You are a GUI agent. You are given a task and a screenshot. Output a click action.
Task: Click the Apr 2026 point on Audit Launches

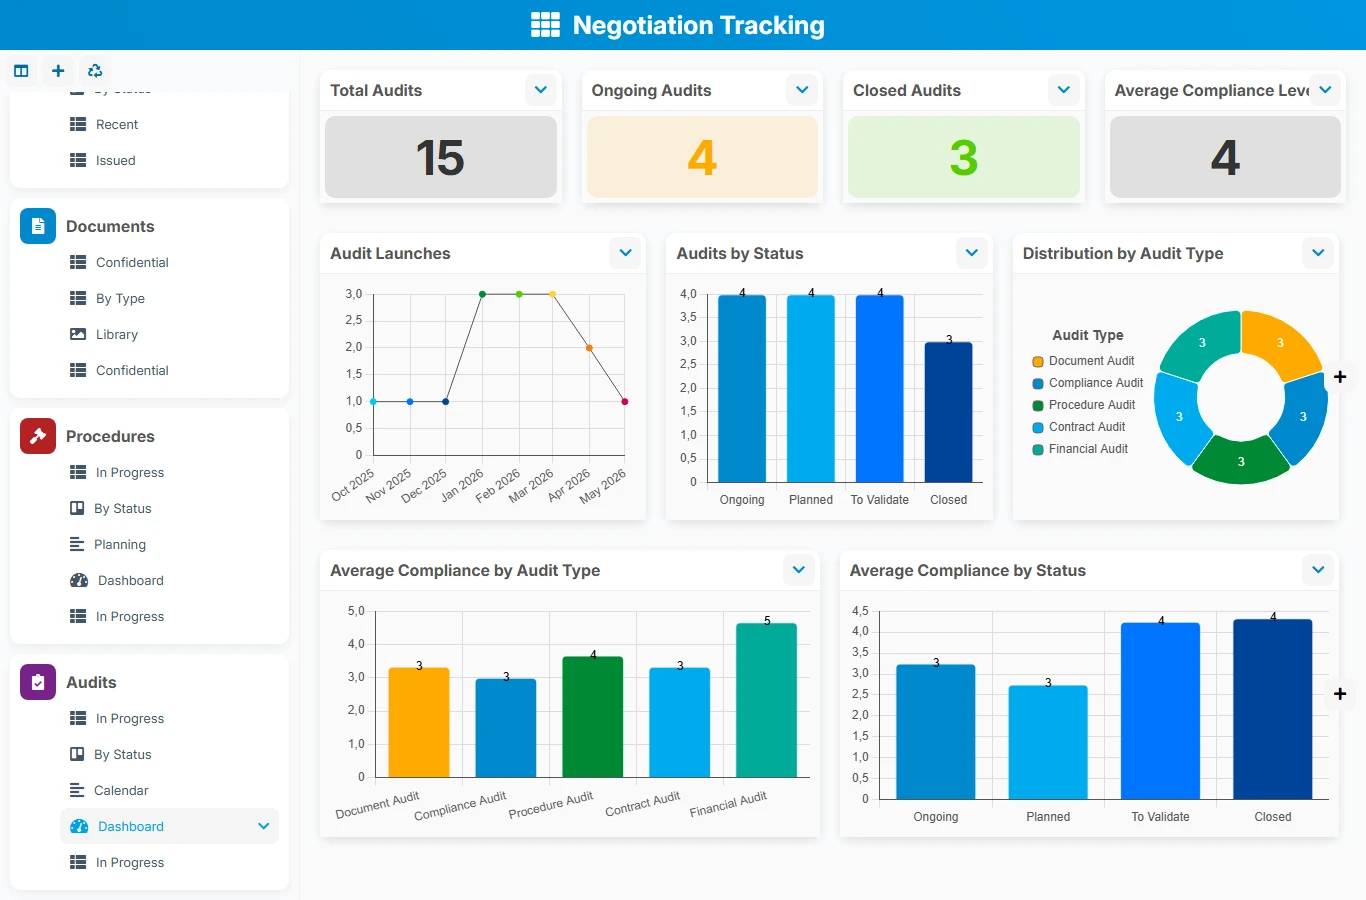[589, 348]
